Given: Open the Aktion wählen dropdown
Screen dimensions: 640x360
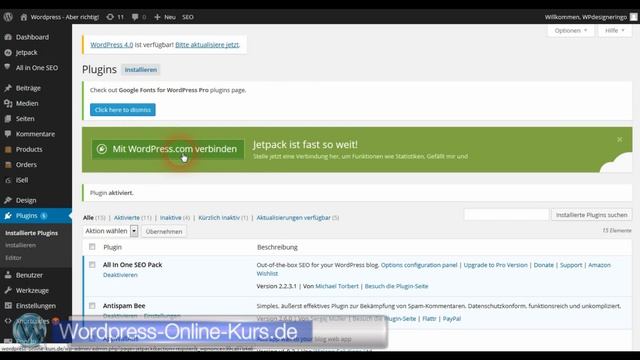Looking at the screenshot, I should (110, 231).
